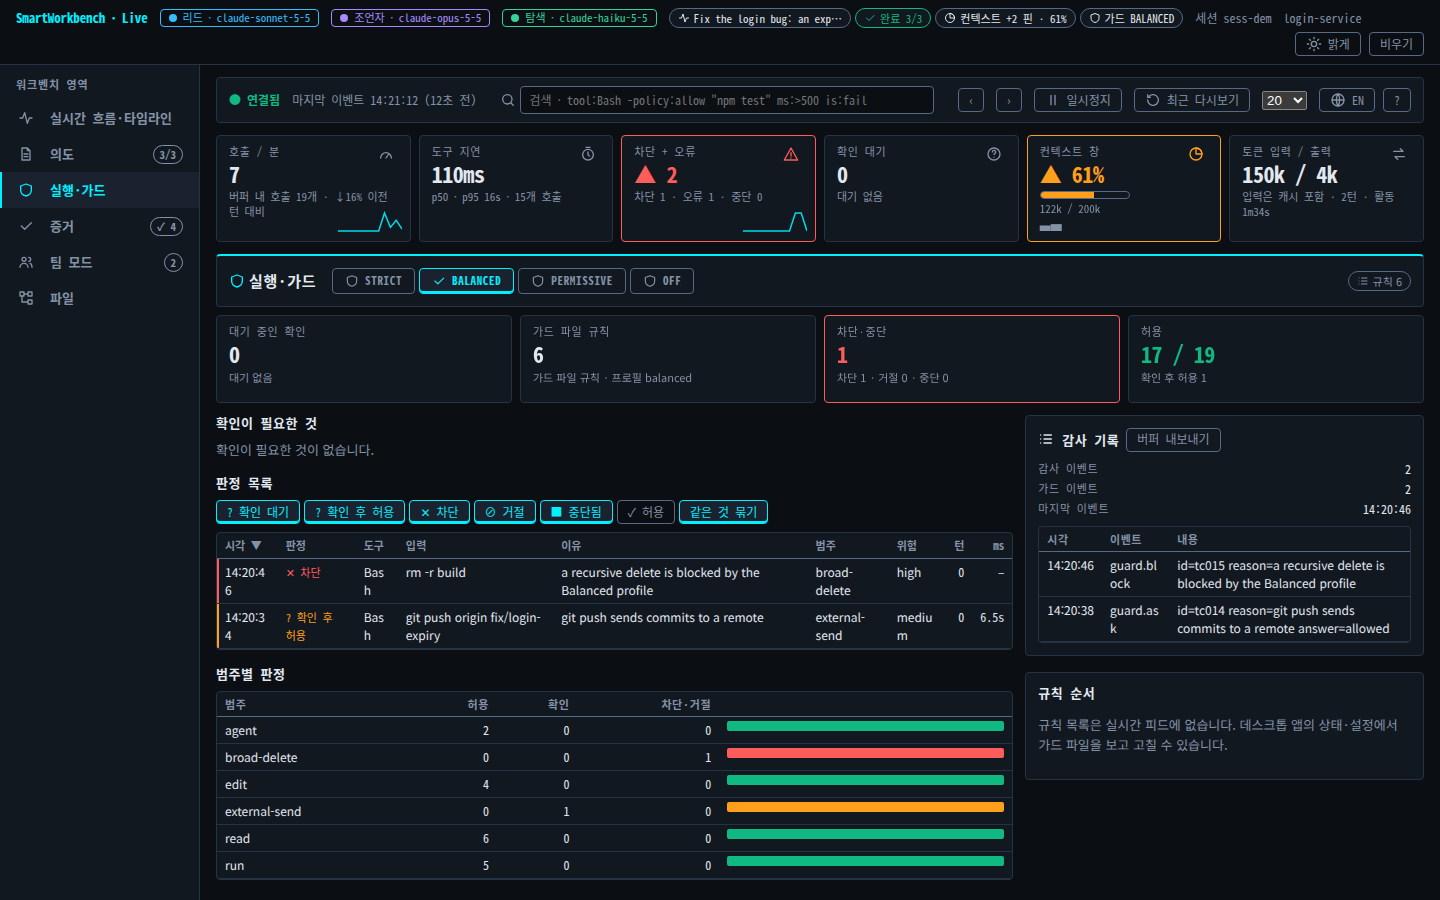The height and width of the screenshot is (900, 1440).
Task: Select the PERMISSIVE guard profile
Action: 572,281
